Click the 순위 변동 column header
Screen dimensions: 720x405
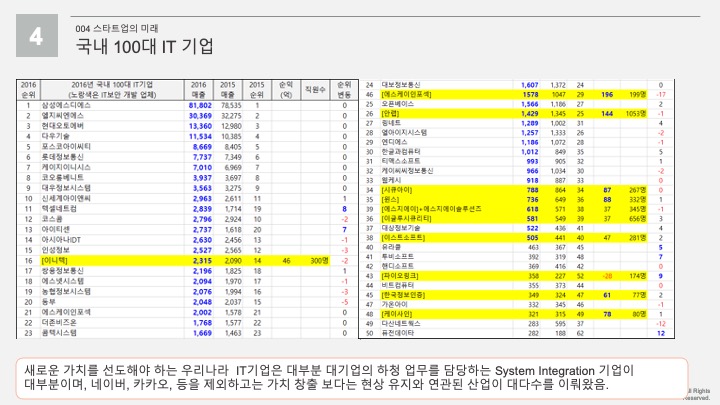pyautogui.click(x=344, y=90)
